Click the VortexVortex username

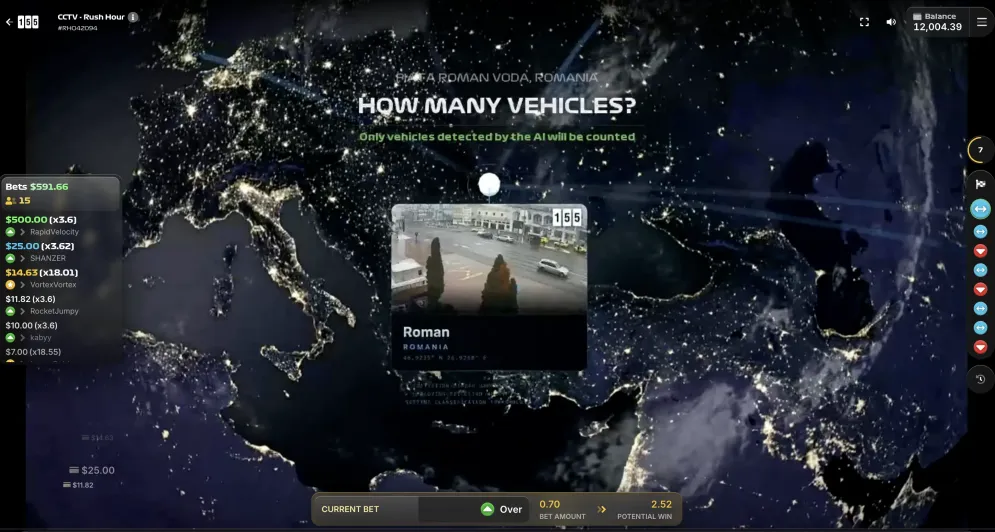[53, 284]
